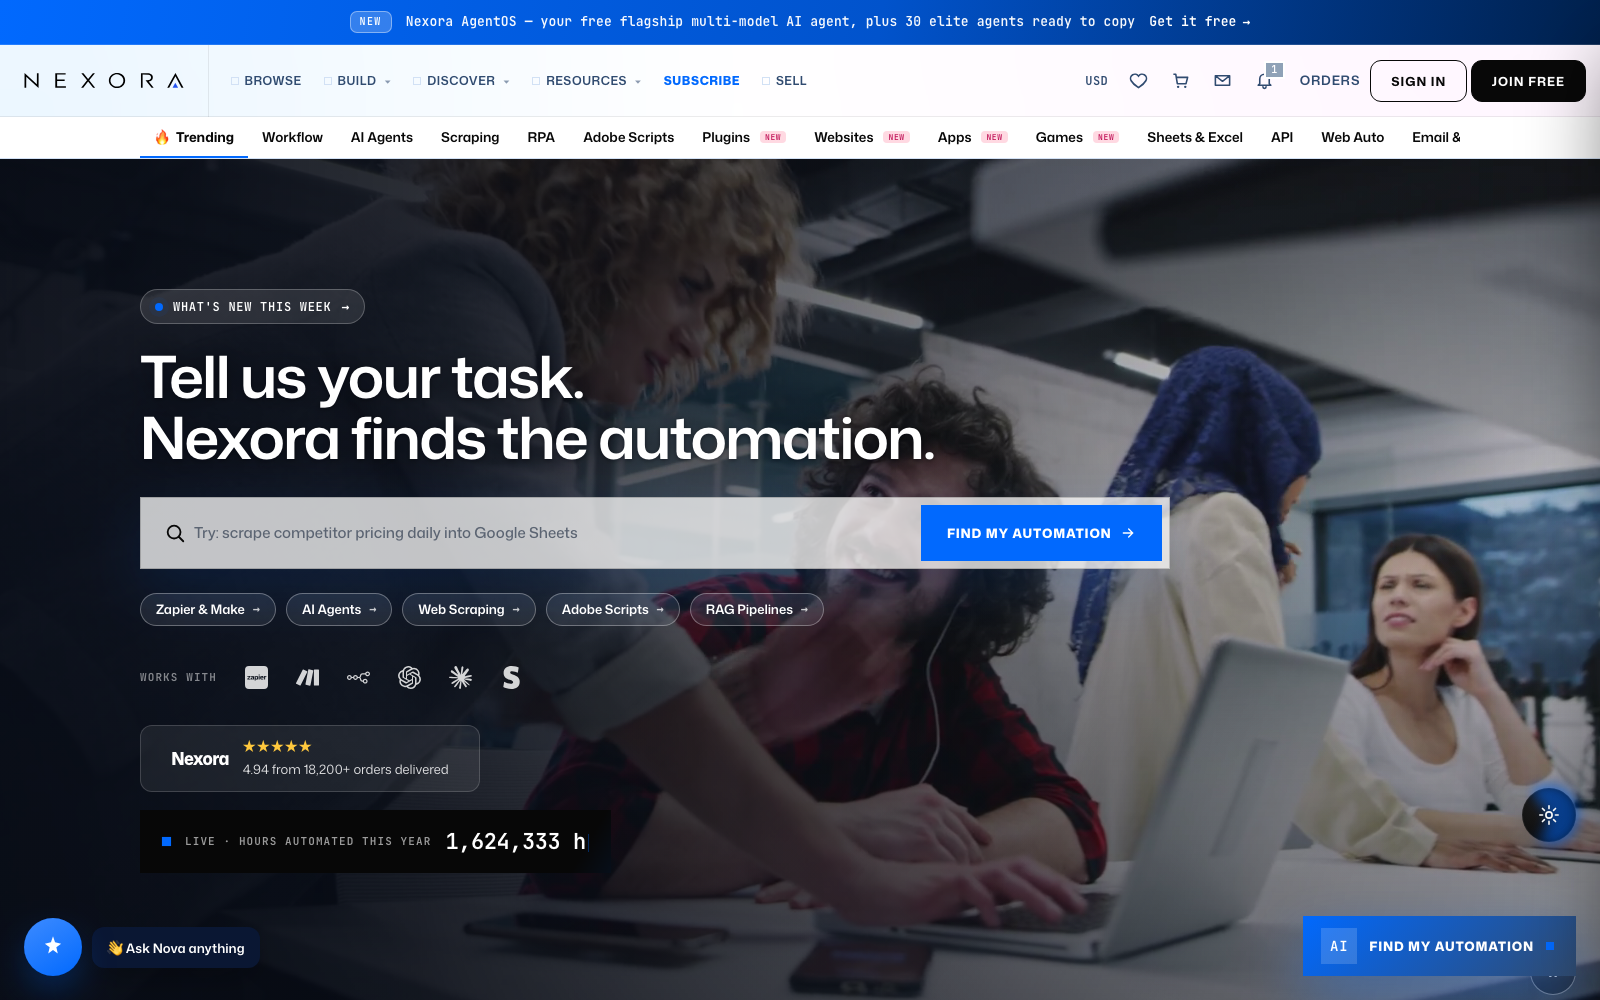1600x1000 pixels.
Task: Click the five-star rating stars
Action: [x=277, y=746]
